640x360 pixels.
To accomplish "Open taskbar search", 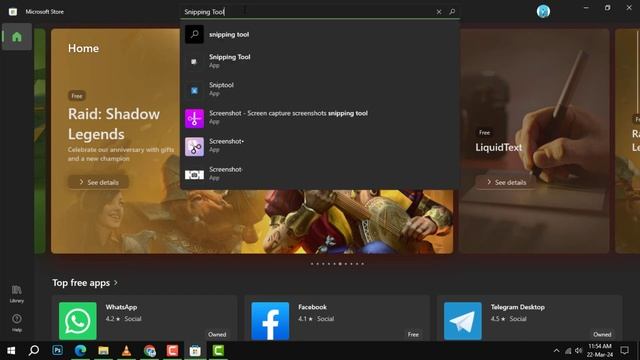I will (x=34, y=351).
